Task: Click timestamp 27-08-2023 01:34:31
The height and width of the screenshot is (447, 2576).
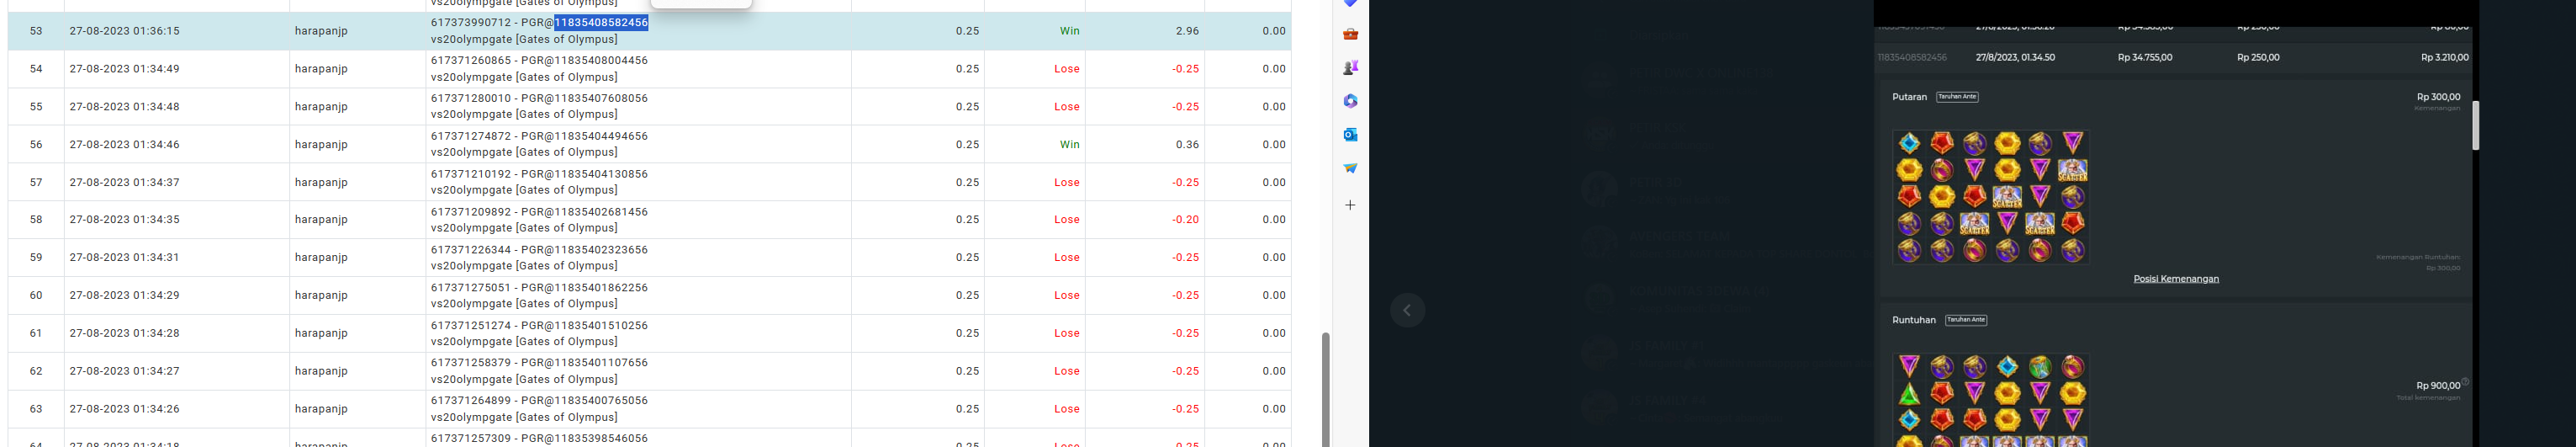Action: [x=124, y=257]
